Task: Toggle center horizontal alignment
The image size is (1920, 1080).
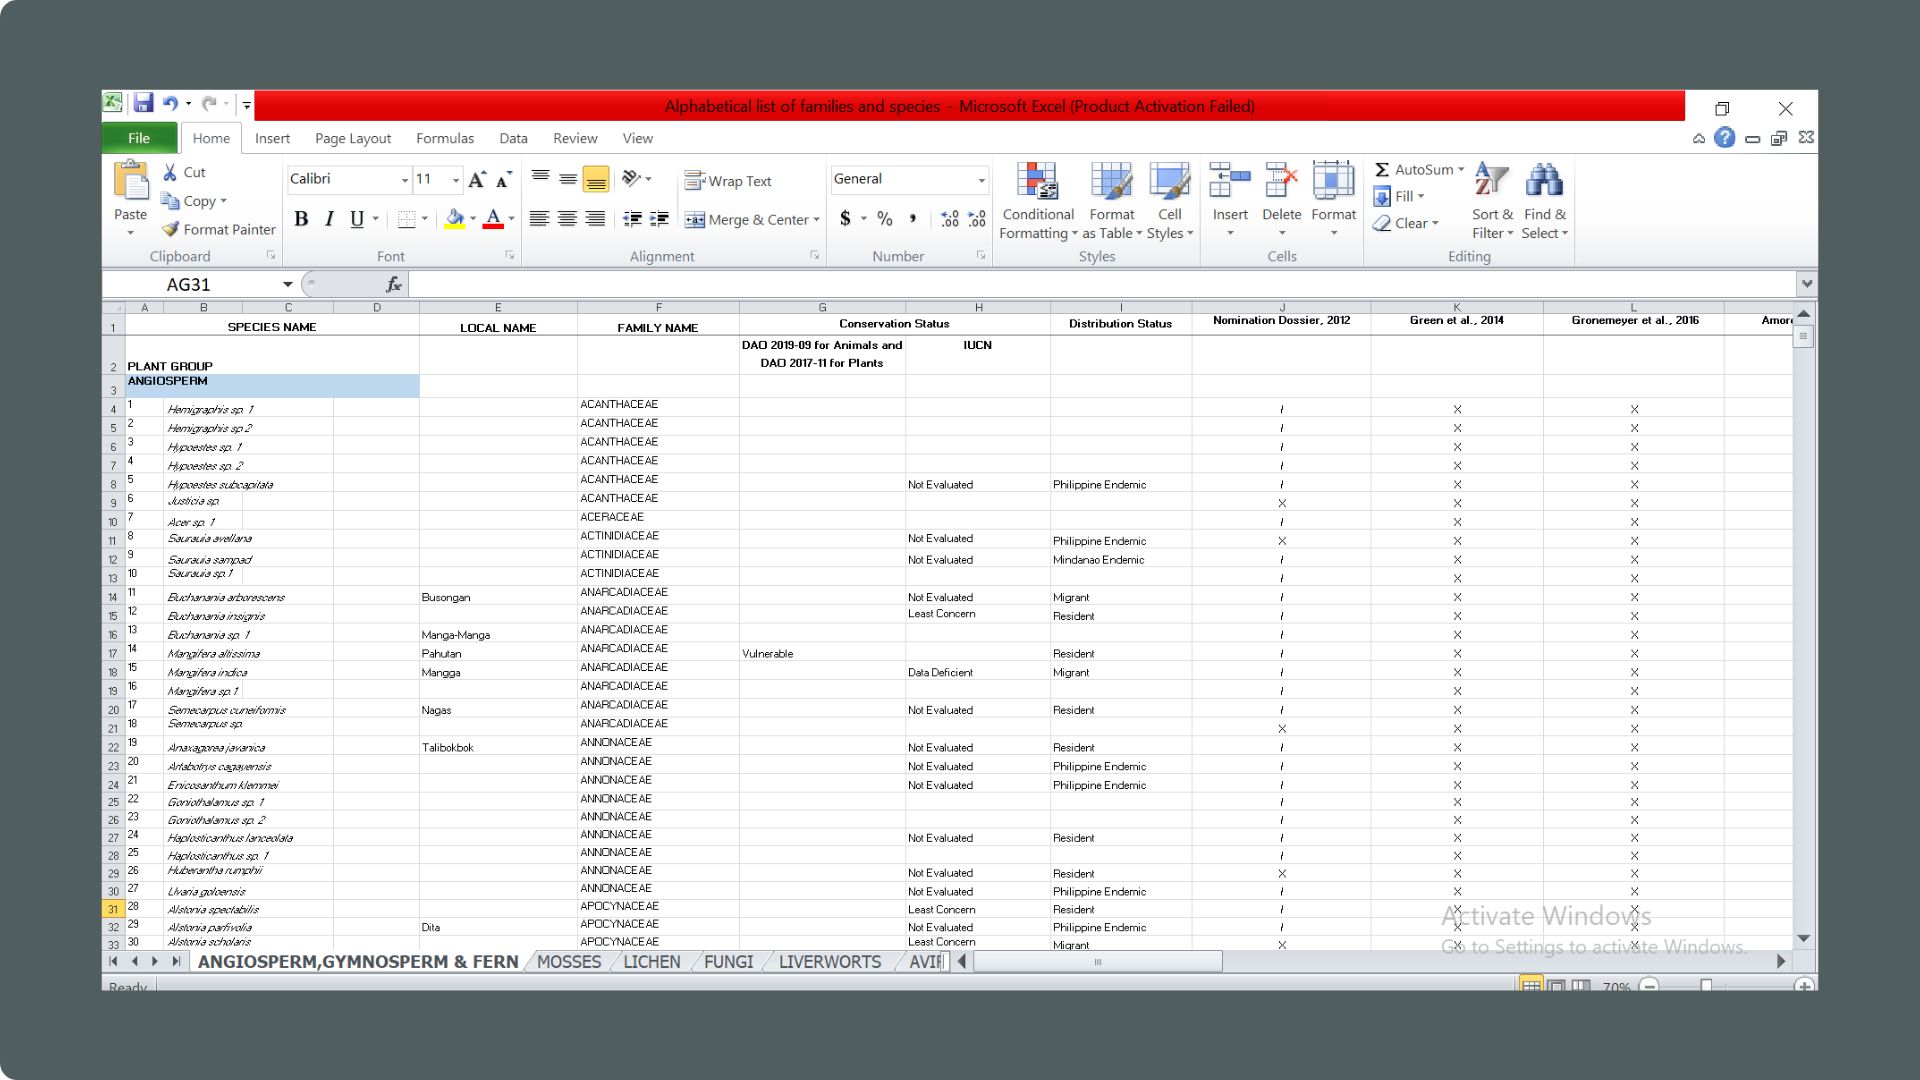Action: point(567,219)
